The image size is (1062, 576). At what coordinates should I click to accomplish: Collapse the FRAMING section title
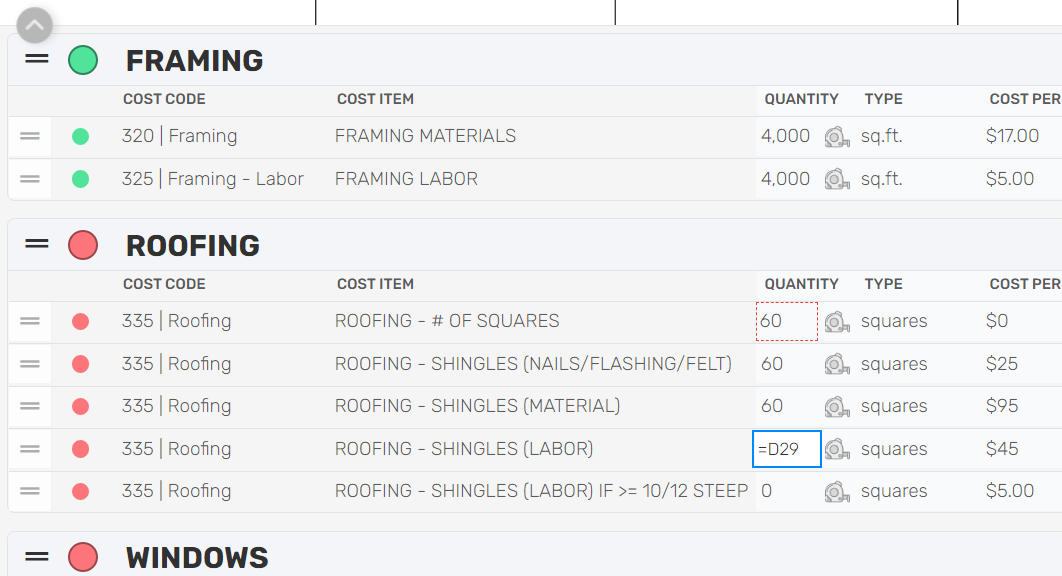[194, 60]
